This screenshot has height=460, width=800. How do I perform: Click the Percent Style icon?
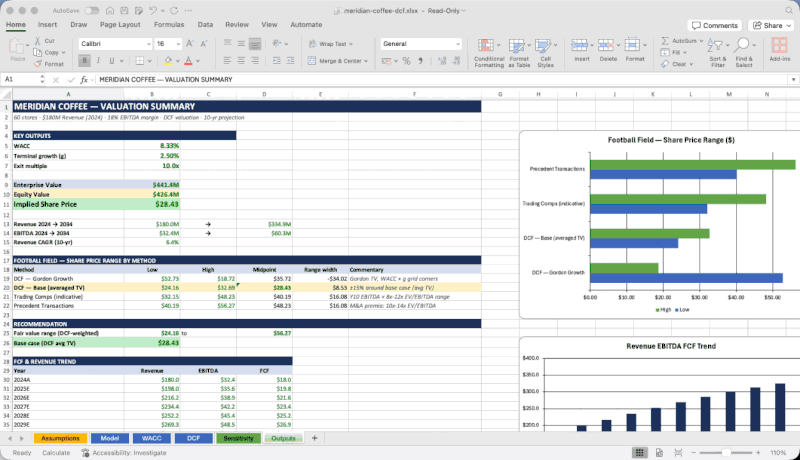(406, 61)
